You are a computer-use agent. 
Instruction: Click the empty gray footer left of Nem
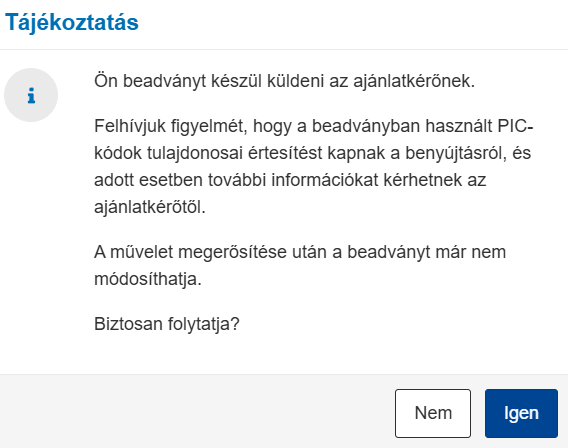click(x=196, y=413)
